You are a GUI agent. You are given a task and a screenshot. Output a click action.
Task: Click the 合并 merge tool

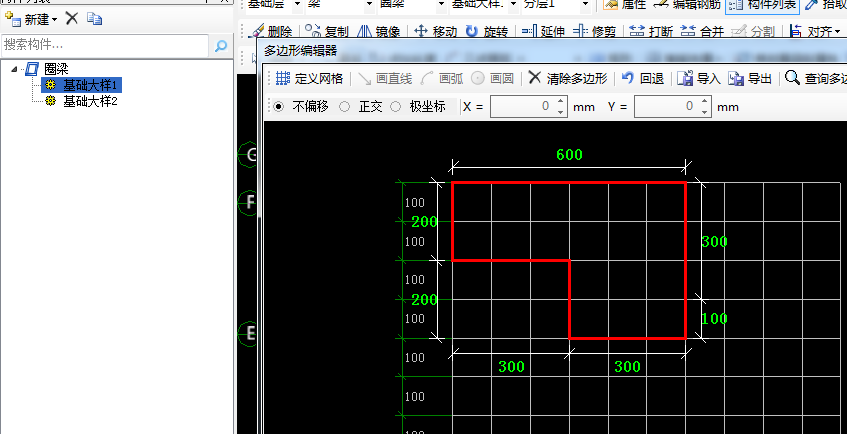tap(702, 31)
